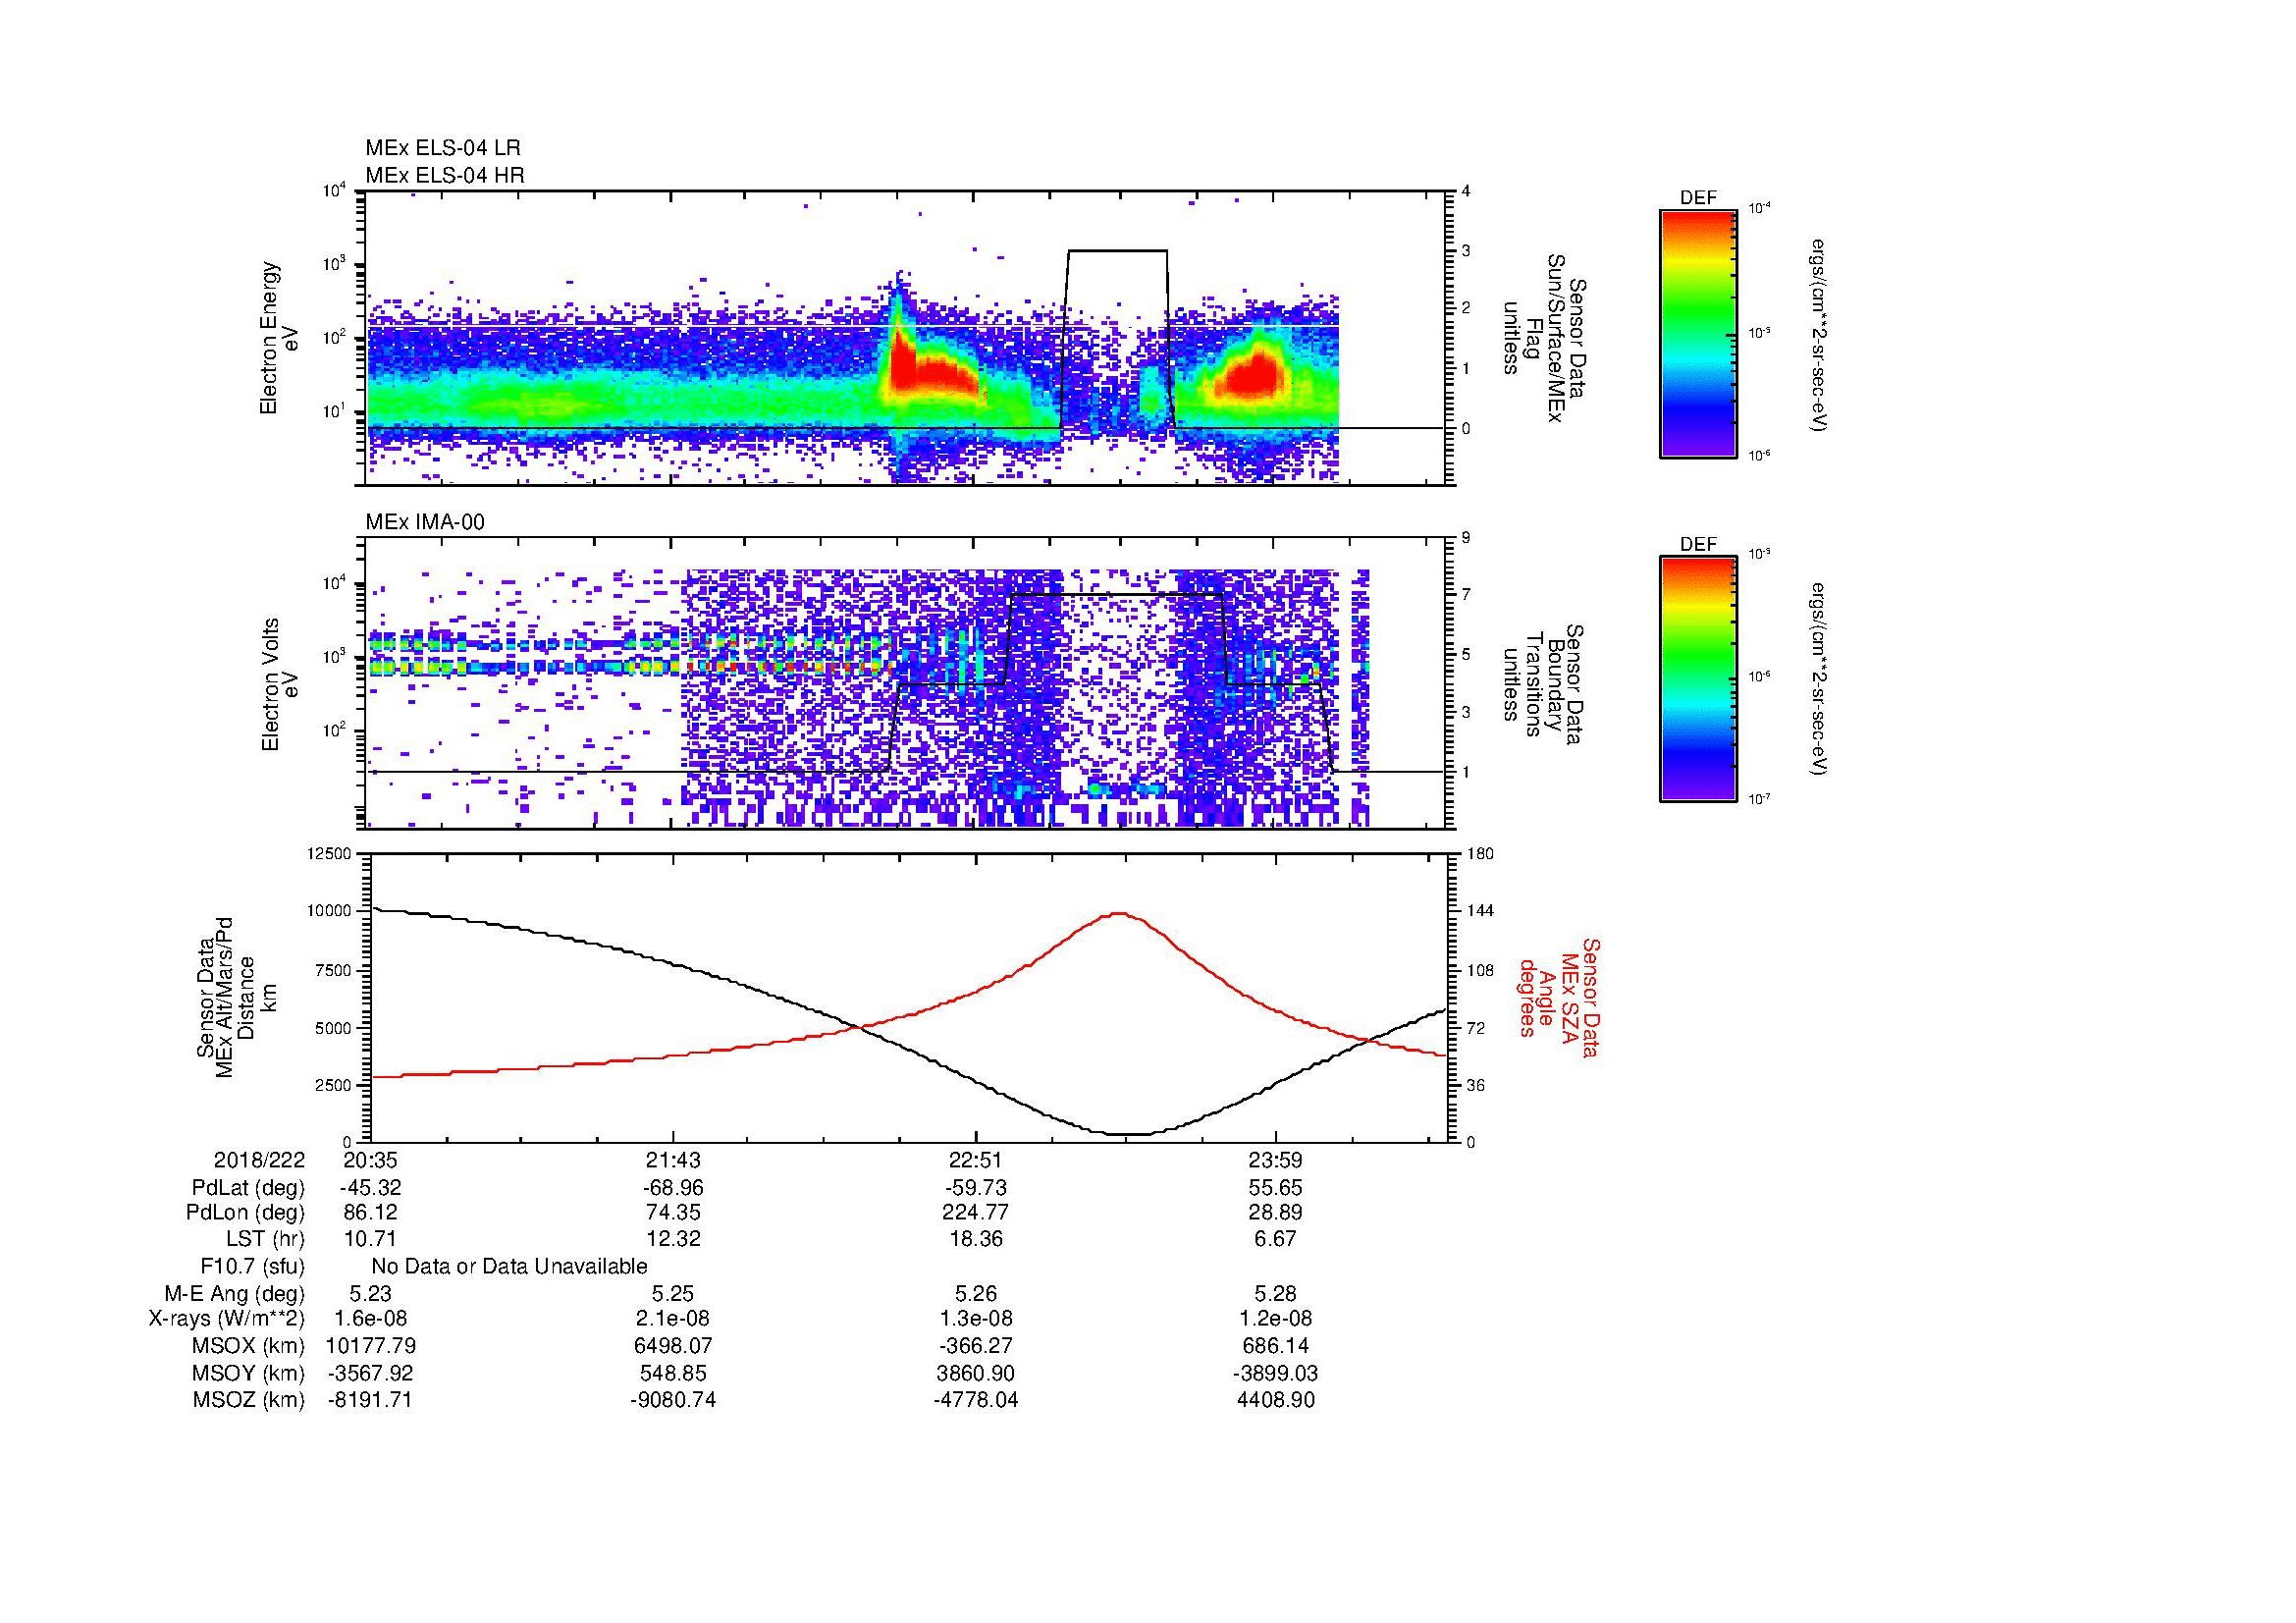This screenshot has width=2296, height=1623.
Task: Click MSOX value '-366.27'
Action: click(975, 1346)
